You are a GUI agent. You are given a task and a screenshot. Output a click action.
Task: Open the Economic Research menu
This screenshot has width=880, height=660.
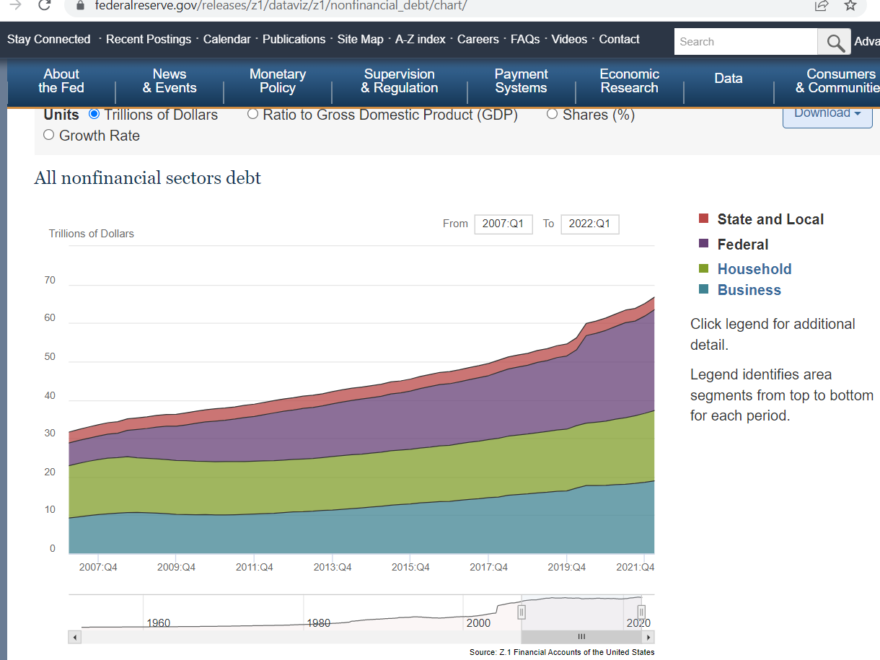[629, 81]
